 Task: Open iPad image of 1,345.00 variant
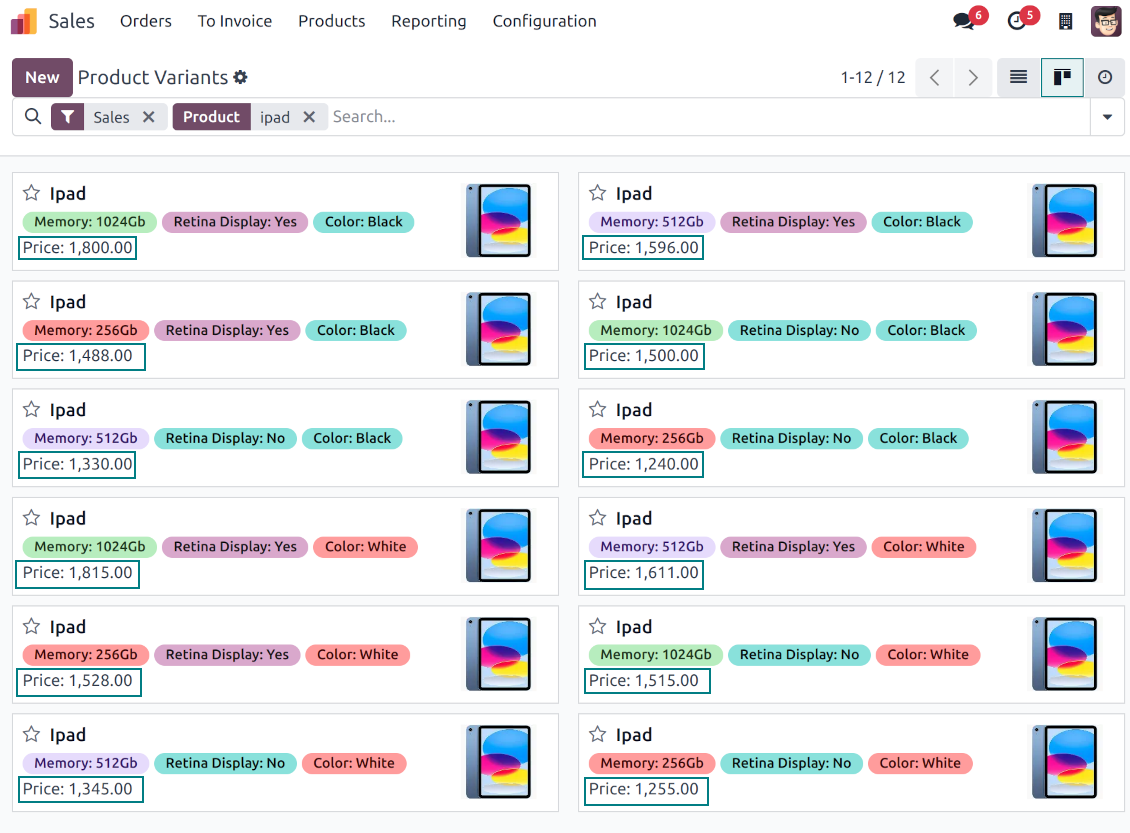coord(499,762)
